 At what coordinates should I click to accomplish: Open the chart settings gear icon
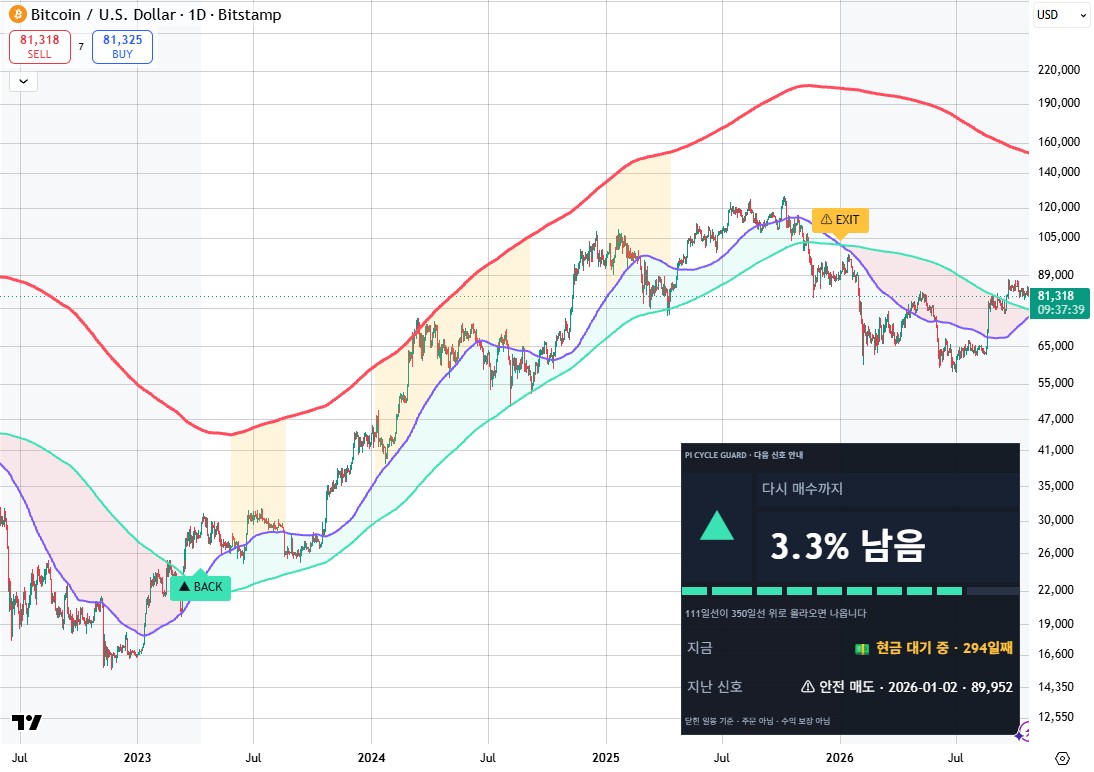click(x=1062, y=758)
